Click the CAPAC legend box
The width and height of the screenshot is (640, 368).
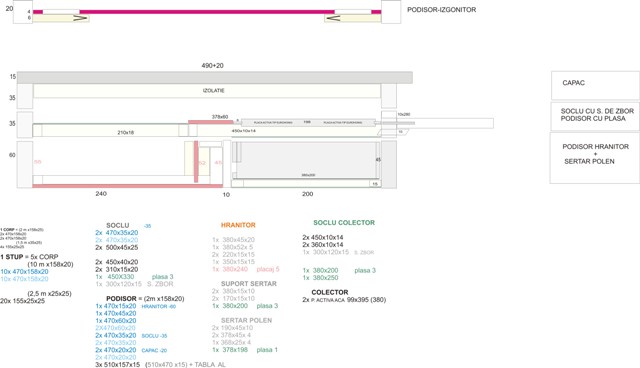point(595,85)
